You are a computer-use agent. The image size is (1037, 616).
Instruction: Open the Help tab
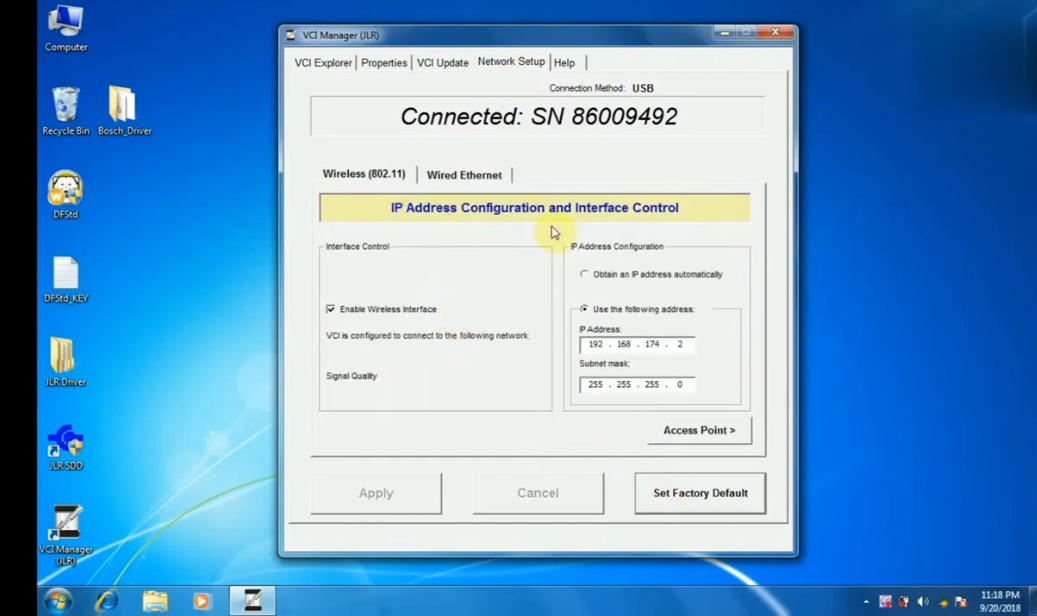click(564, 63)
